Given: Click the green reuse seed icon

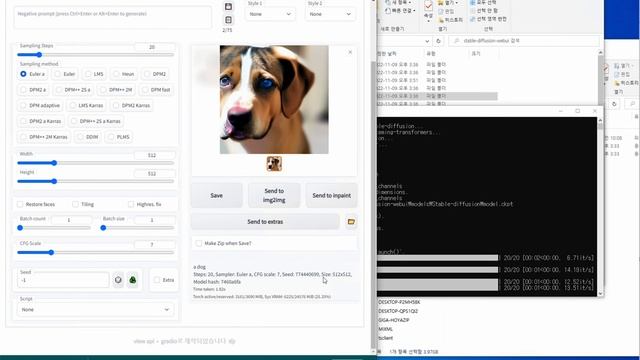Looking at the screenshot, I should point(133,280).
